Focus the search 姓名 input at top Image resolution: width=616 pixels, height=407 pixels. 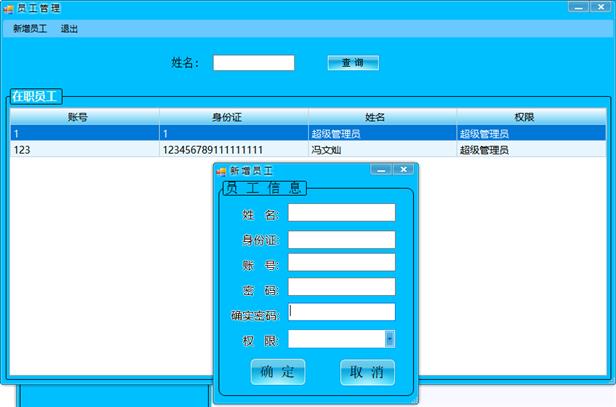click(x=254, y=63)
